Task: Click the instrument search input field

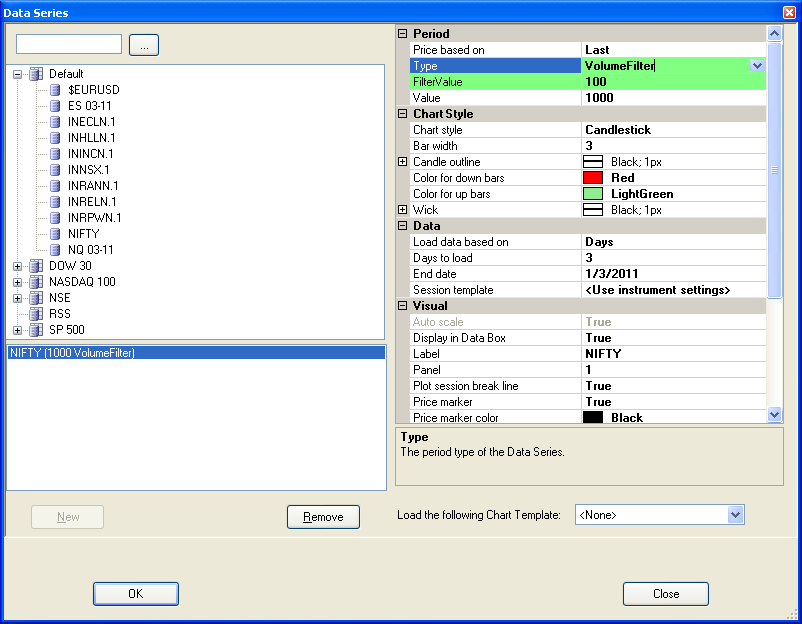Action: [69, 44]
